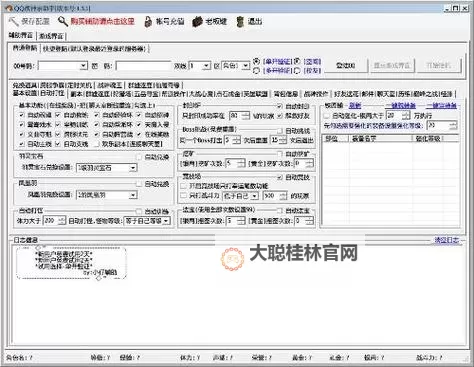Toggle the checkbox in the 竞技场 group header

coord(280,177)
